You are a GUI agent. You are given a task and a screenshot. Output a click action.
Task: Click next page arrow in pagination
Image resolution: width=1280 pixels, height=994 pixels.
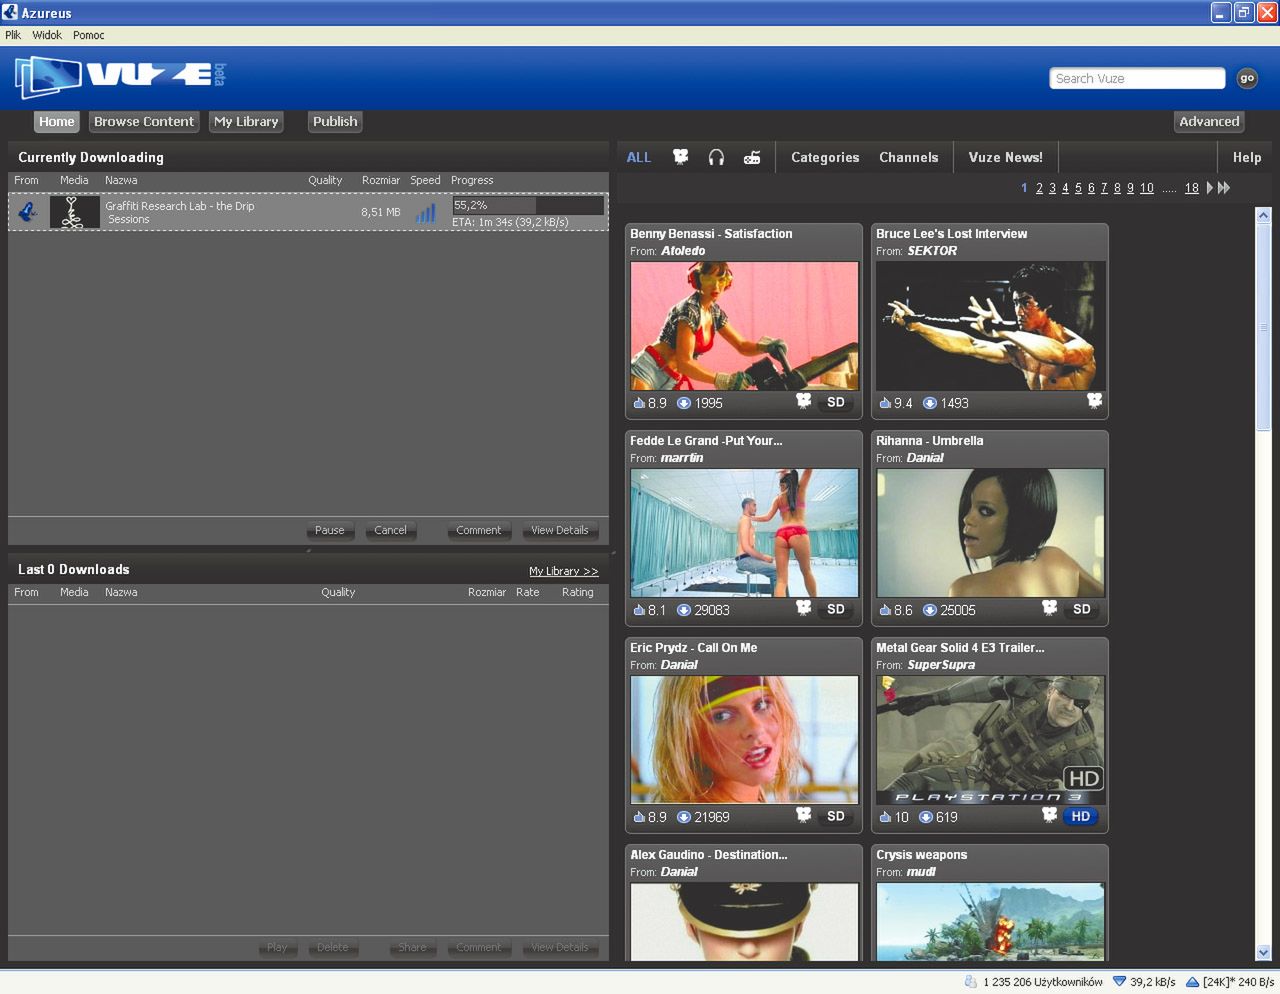click(x=1210, y=188)
